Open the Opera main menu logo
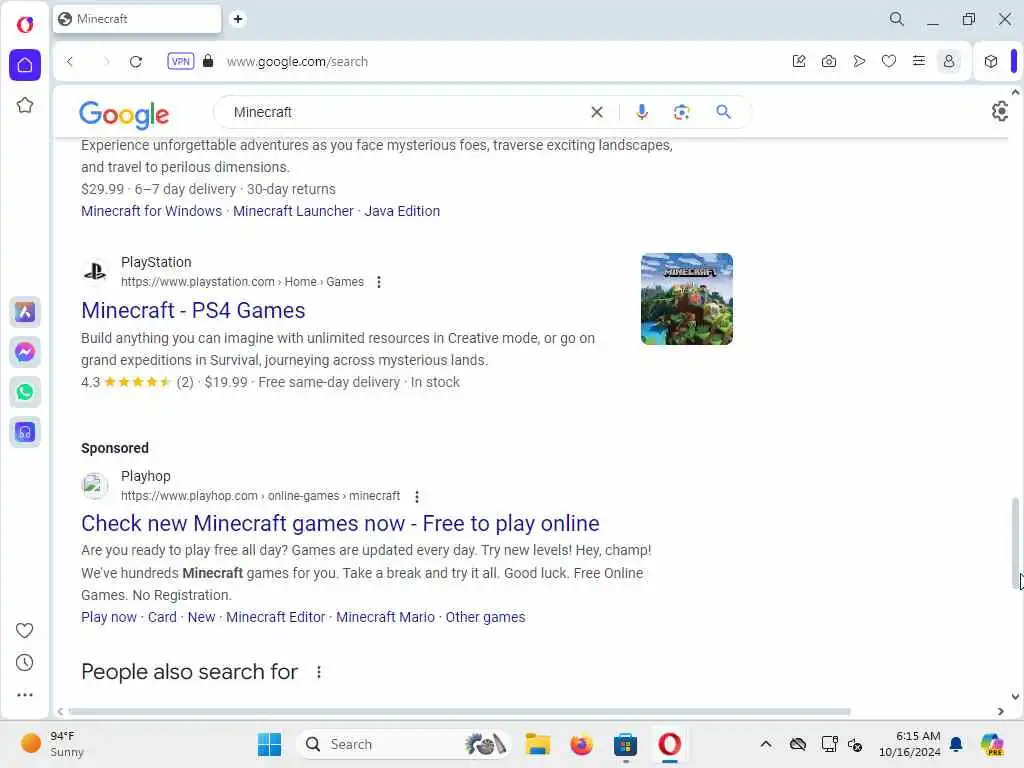This screenshot has width=1024, height=768. [25, 25]
